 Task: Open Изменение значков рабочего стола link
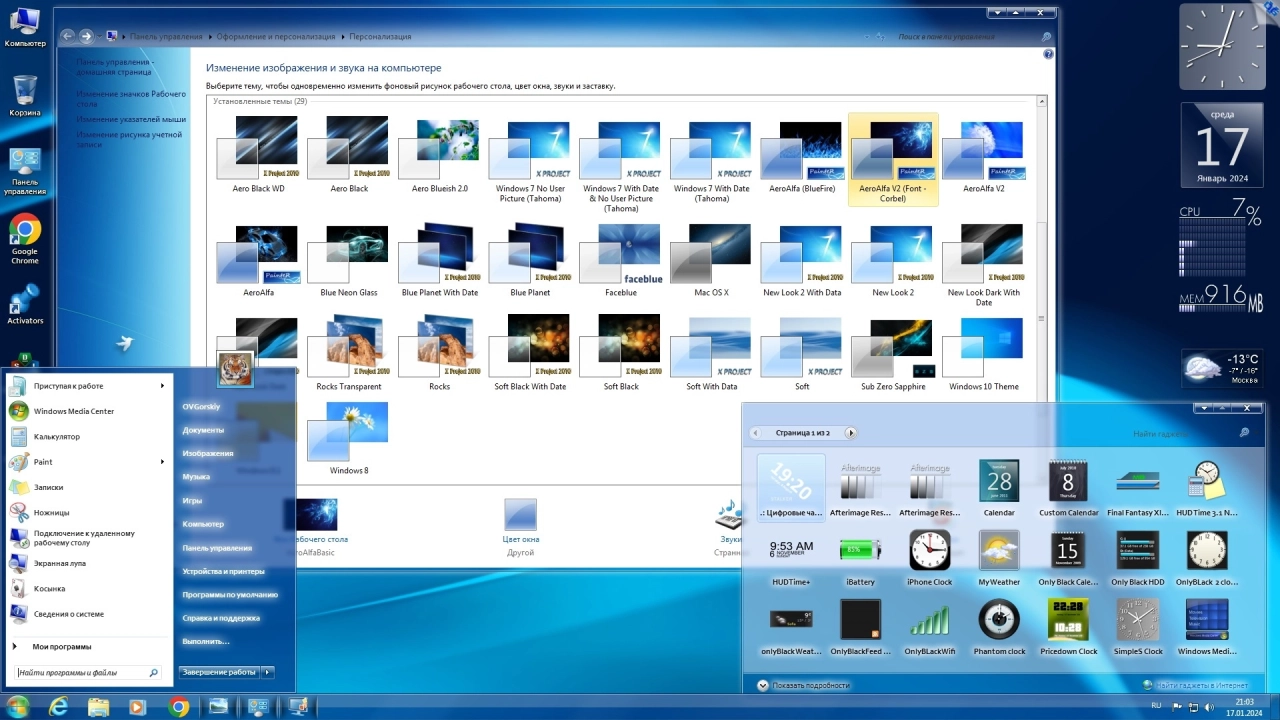coord(131,98)
